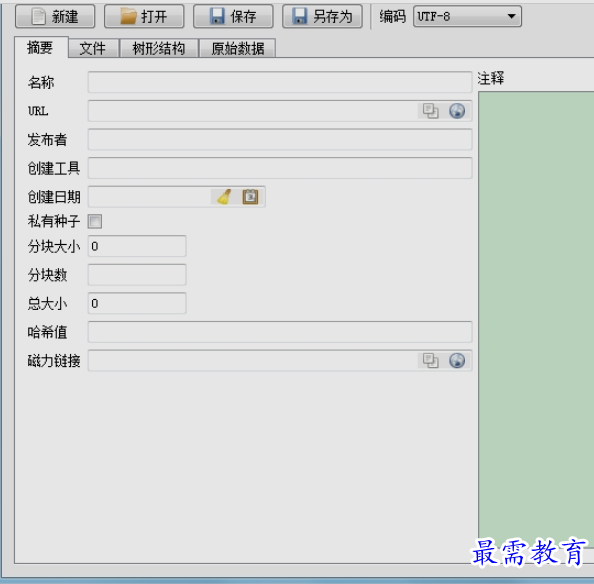Copy the URL using the copy icon
The height and width of the screenshot is (584, 594).
[430, 111]
